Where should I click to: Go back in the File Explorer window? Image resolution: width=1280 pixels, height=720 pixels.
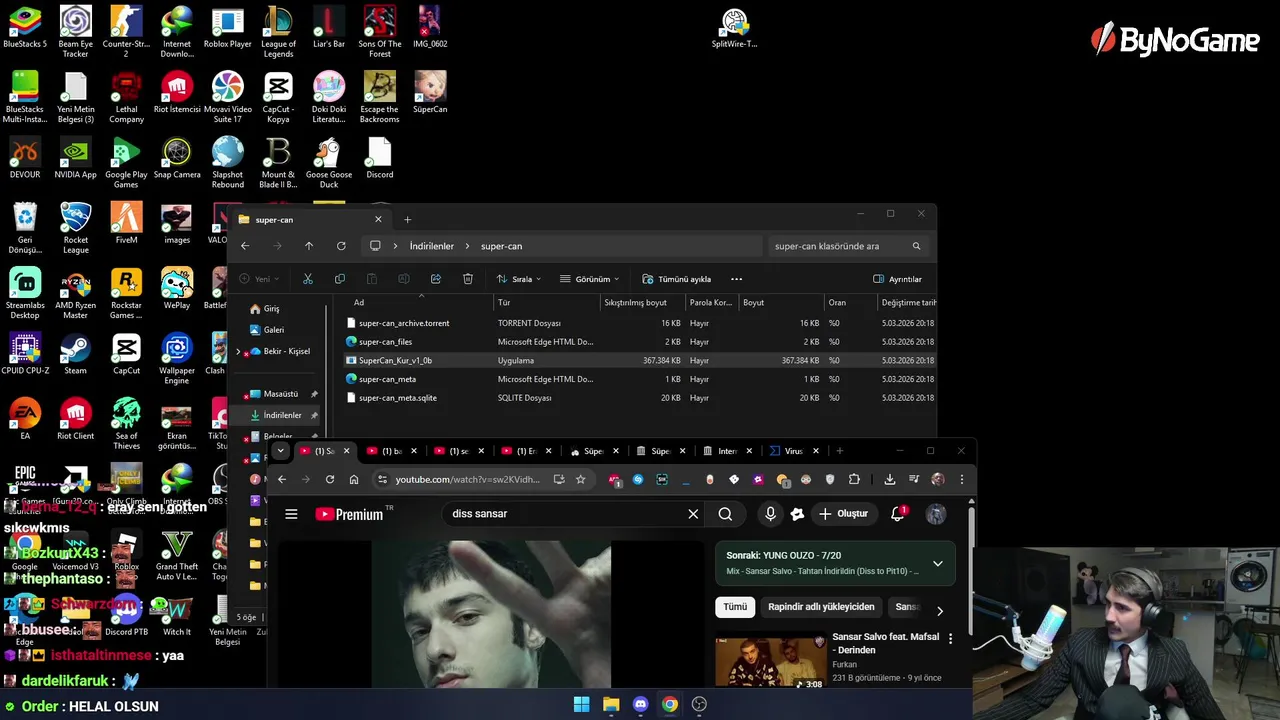(245, 246)
